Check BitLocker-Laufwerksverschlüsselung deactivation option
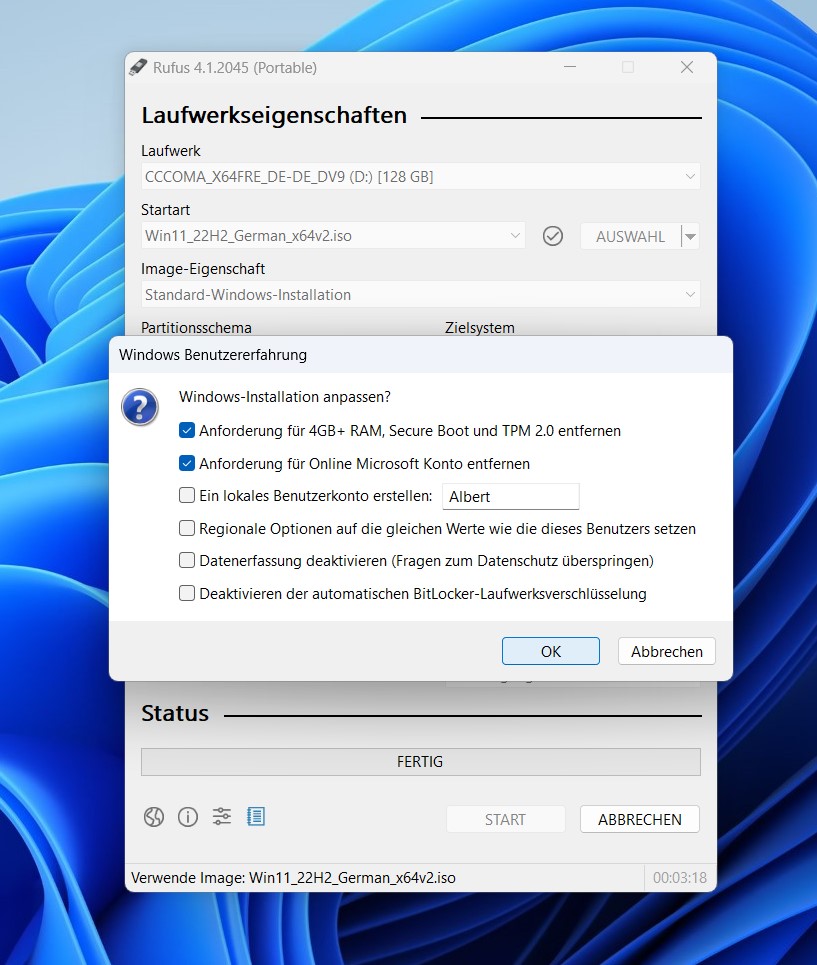The height and width of the screenshot is (965, 817). click(x=187, y=593)
